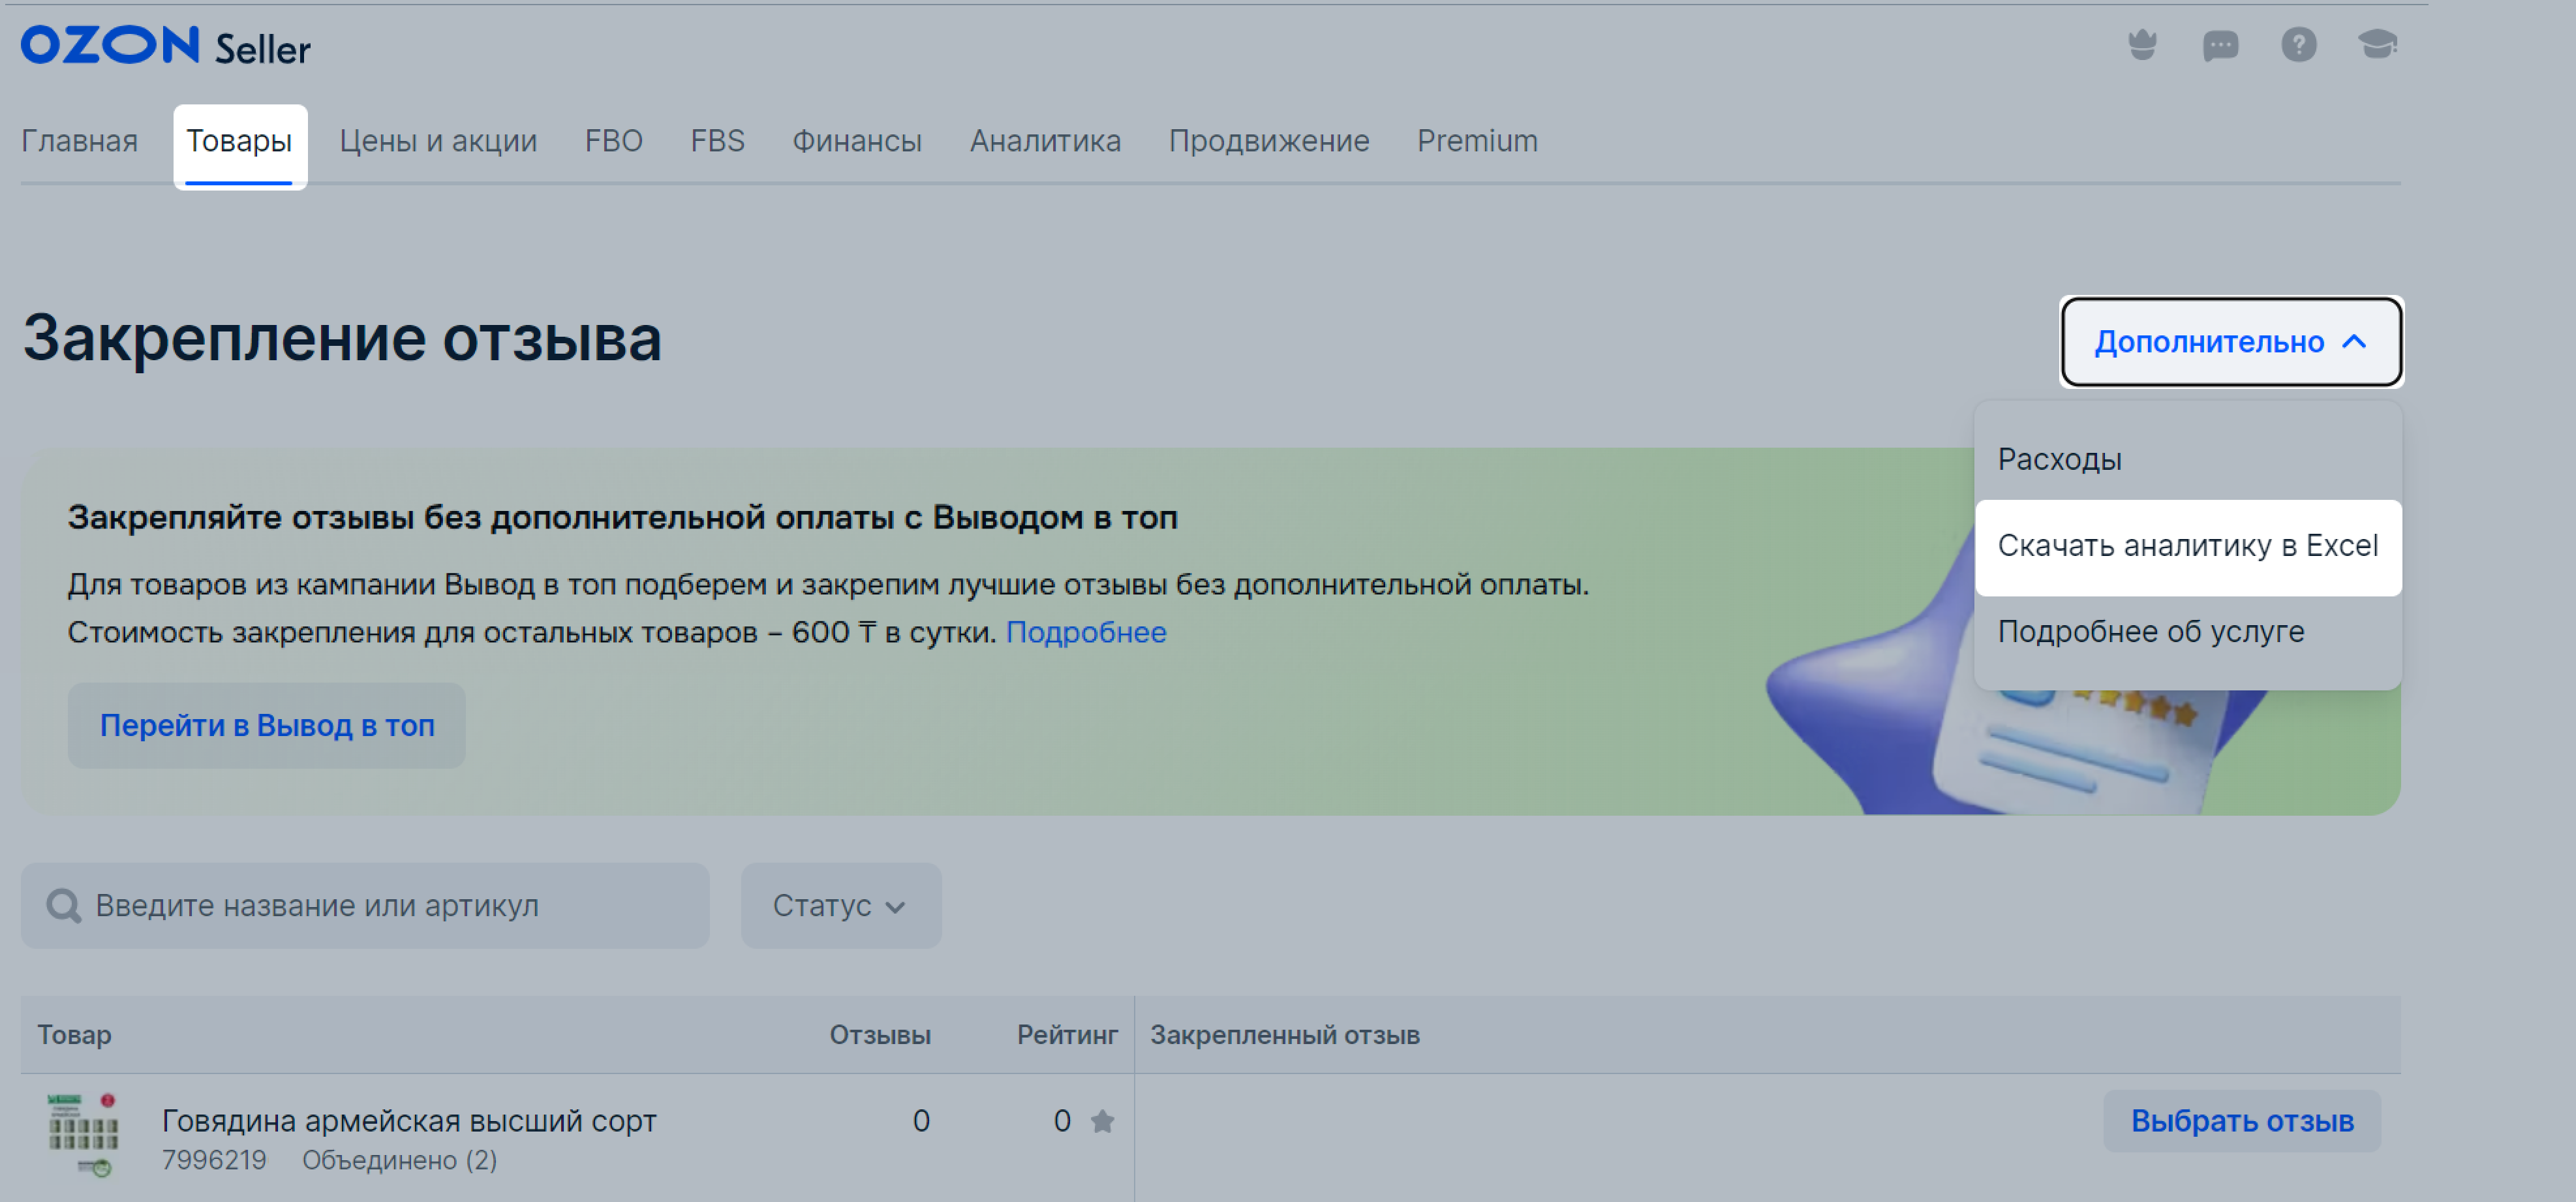Click the Отзывы column header

[880, 1035]
